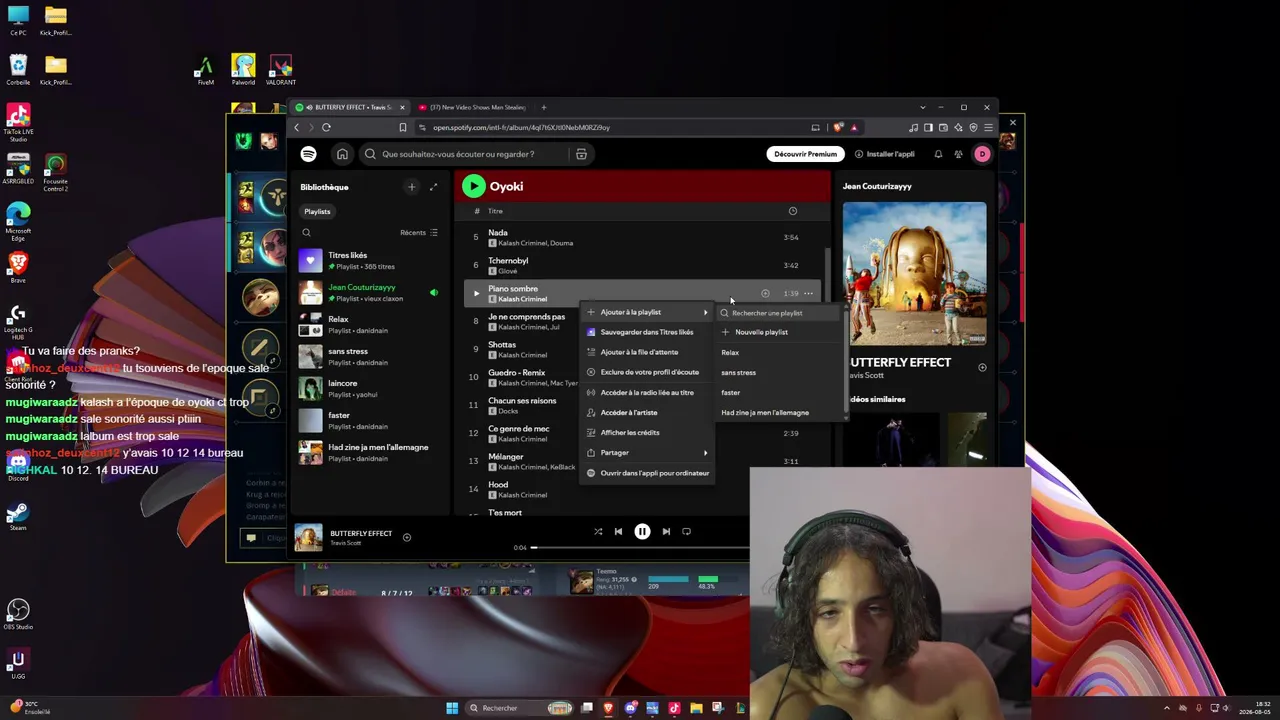Choose Accéder à l'artiste
The width and height of the screenshot is (1280, 720).
pos(648,412)
